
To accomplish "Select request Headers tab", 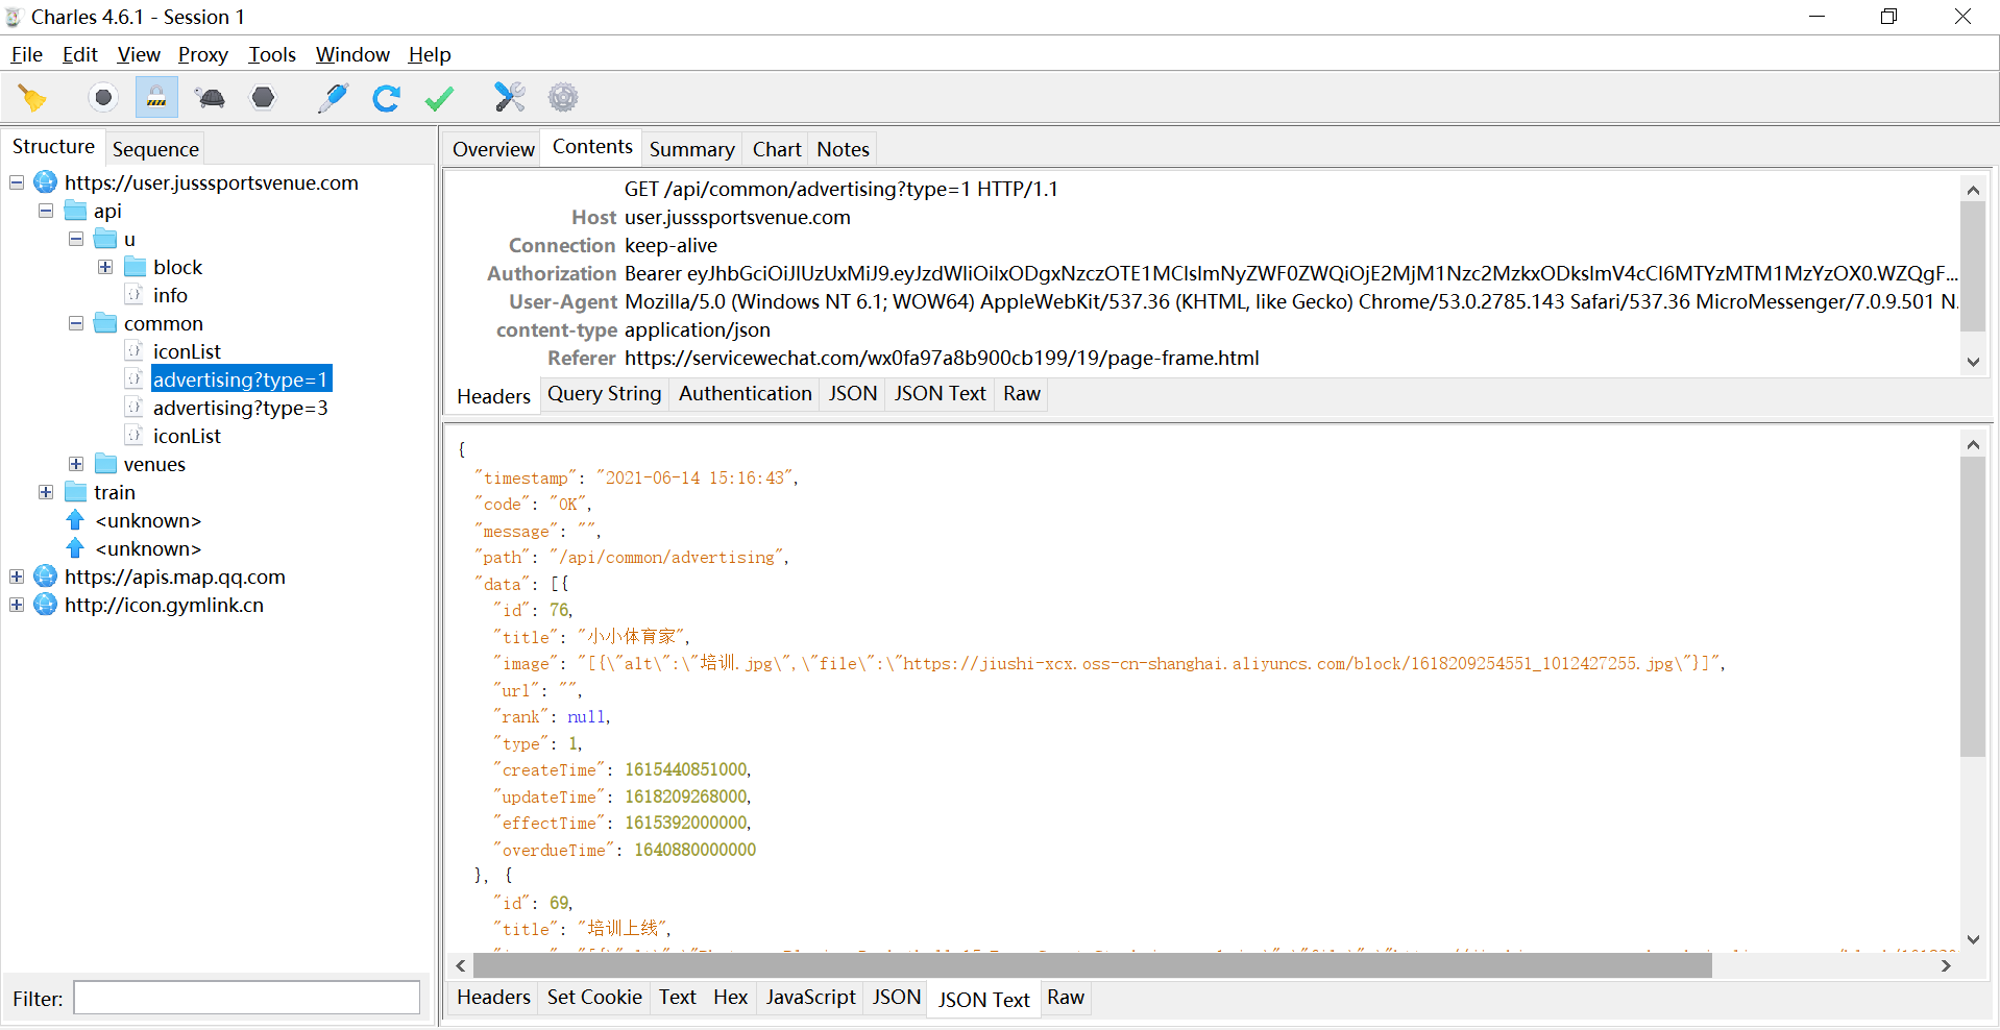I will click(493, 396).
